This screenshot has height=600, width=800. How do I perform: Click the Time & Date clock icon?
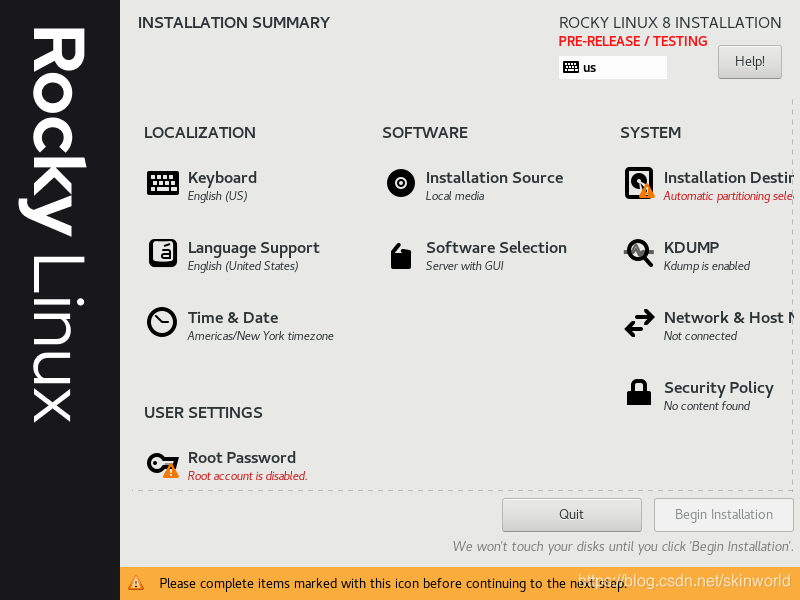click(162, 322)
